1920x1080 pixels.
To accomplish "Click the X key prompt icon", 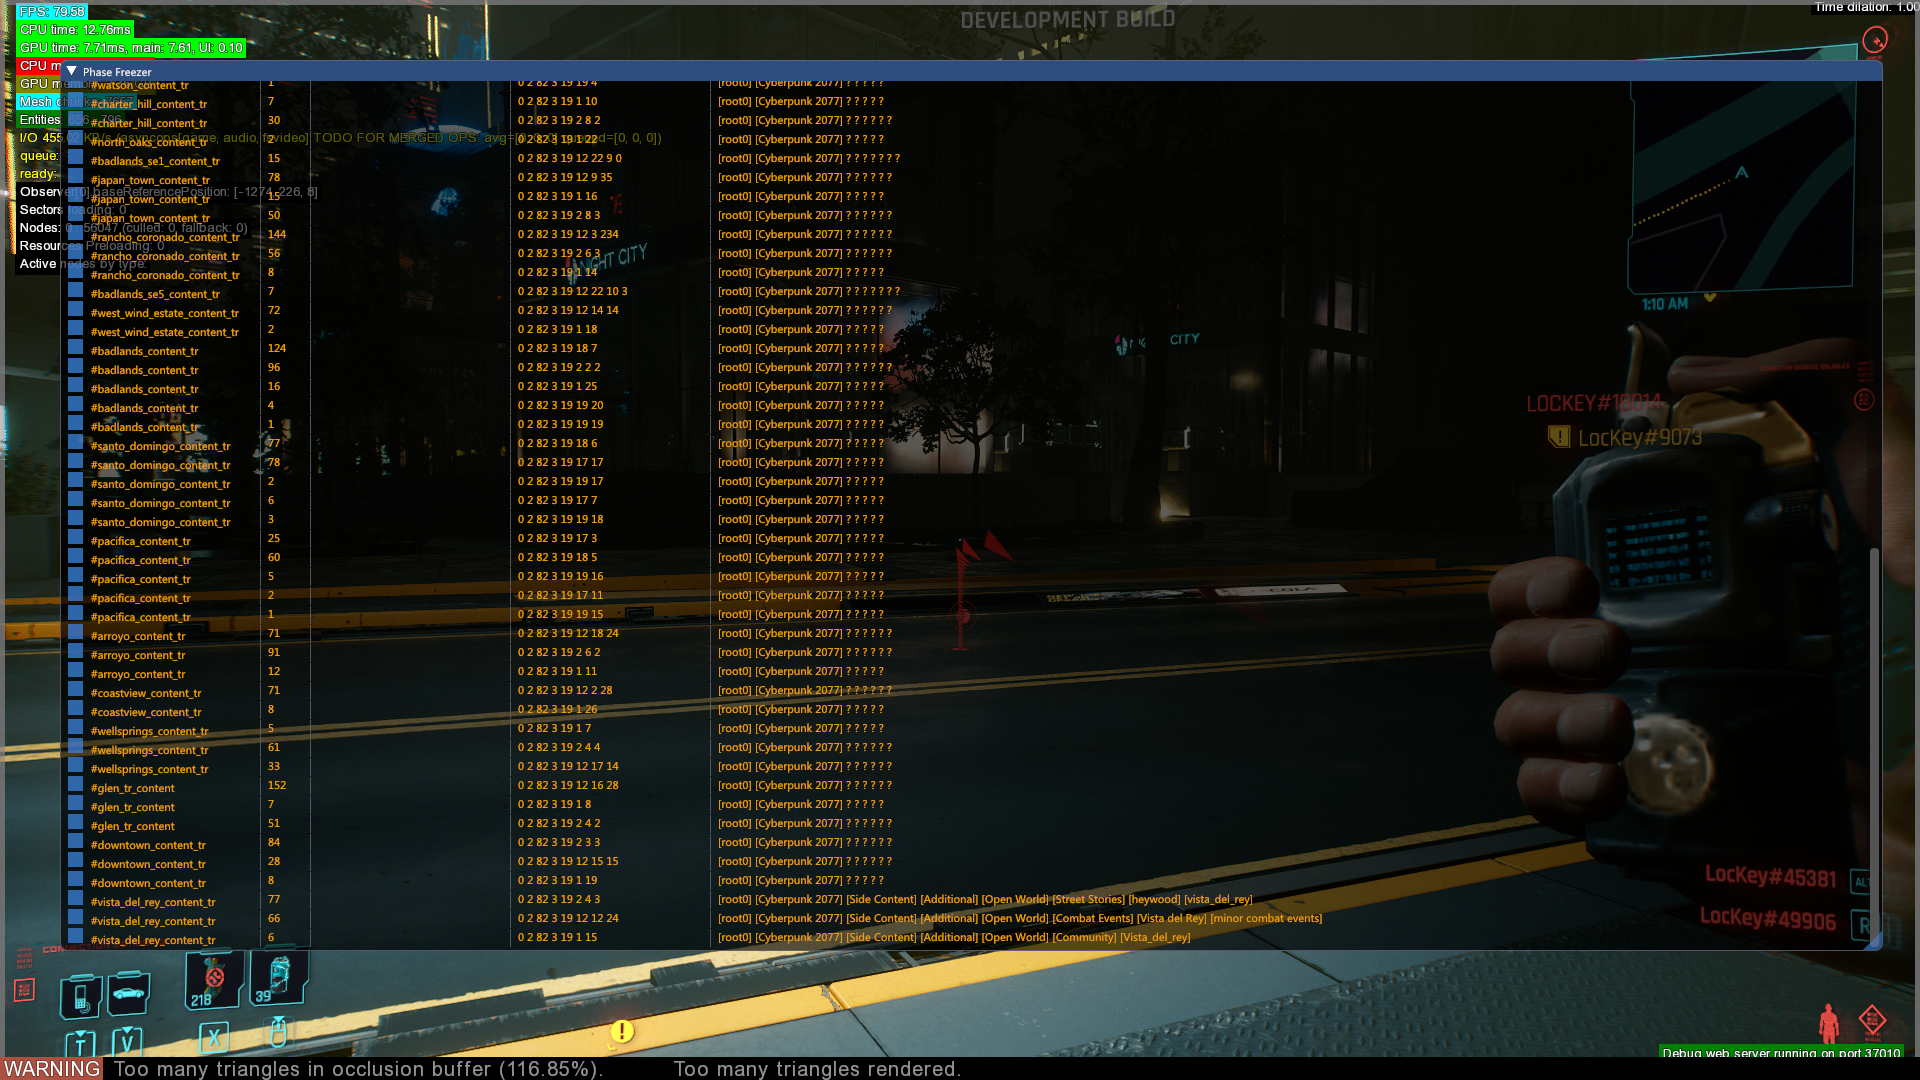I will [214, 1038].
